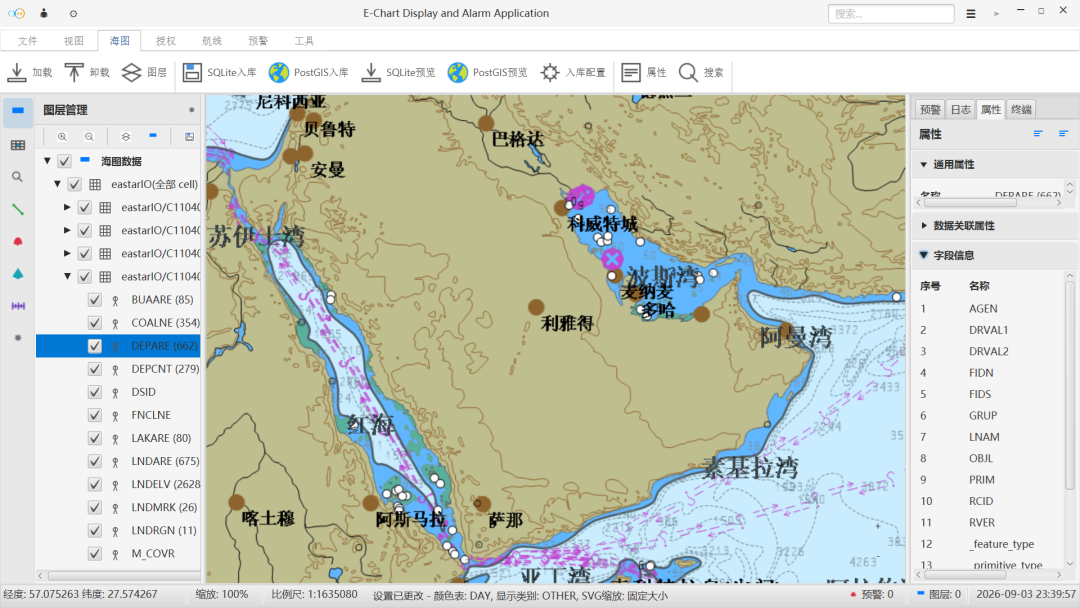This screenshot has height=608, width=1080.
Task: Click the 加载 load chart icon
Action: tap(17, 72)
